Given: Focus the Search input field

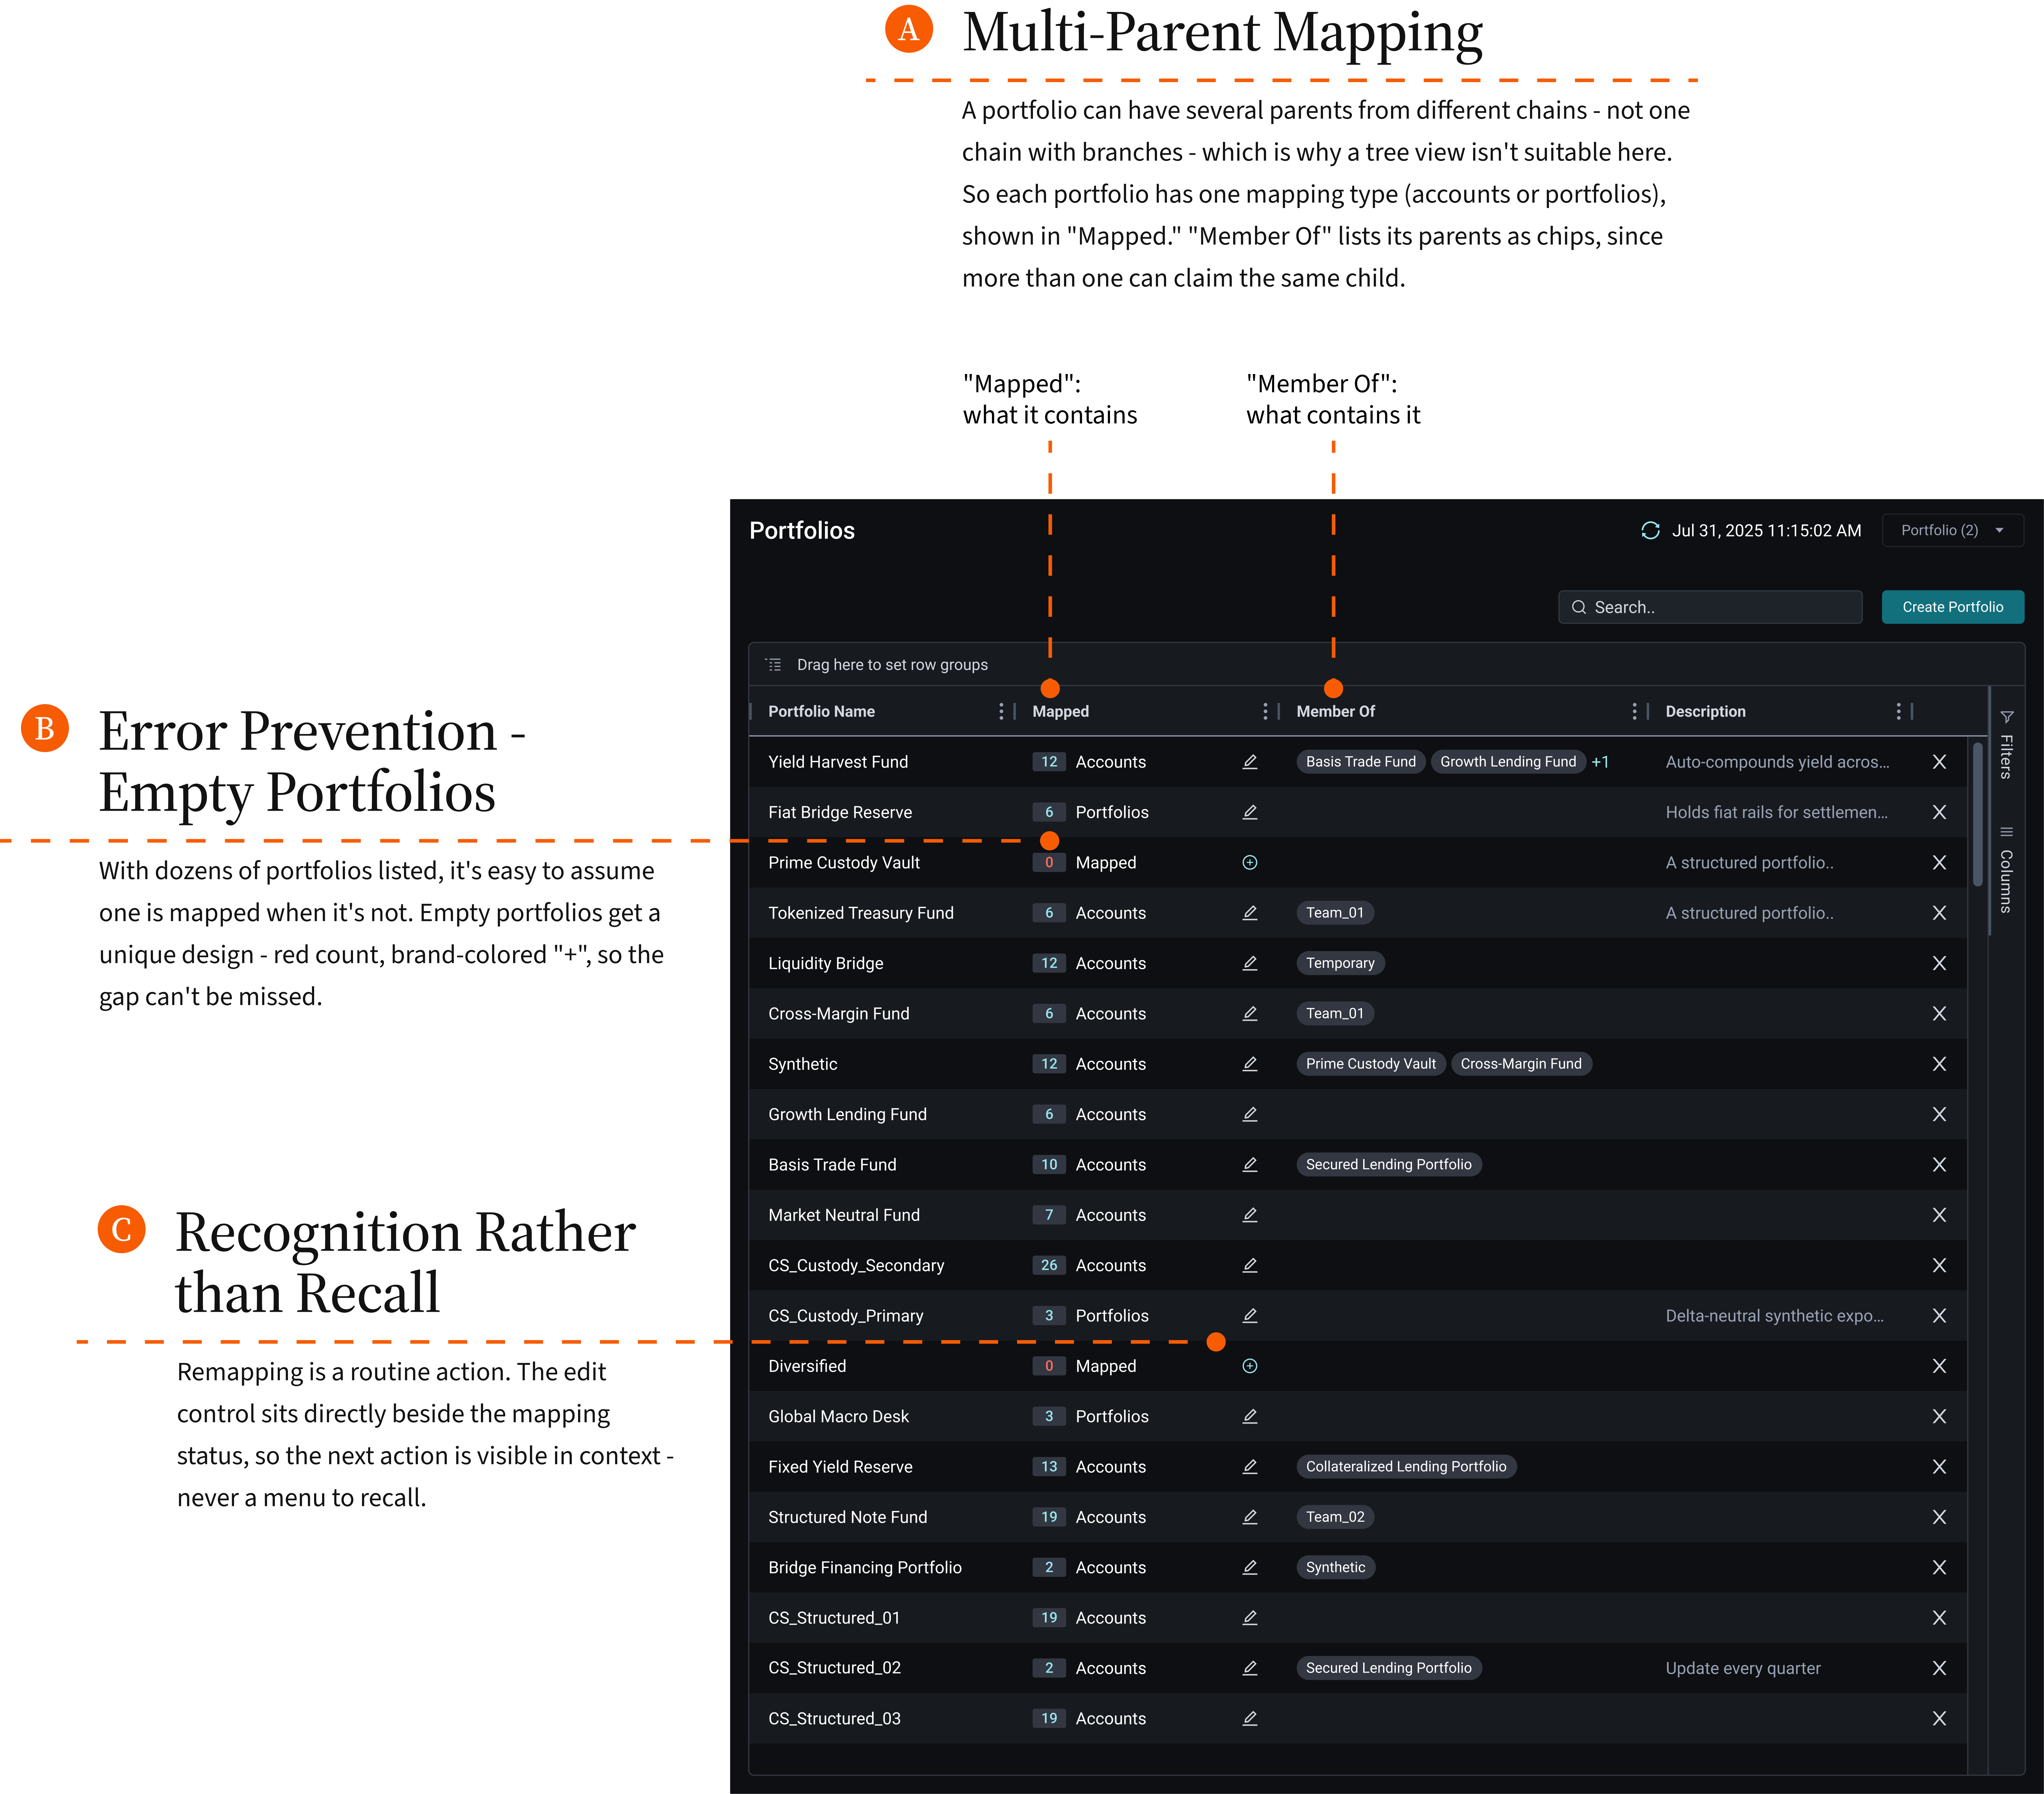Looking at the screenshot, I should click(x=1710, y=607).
